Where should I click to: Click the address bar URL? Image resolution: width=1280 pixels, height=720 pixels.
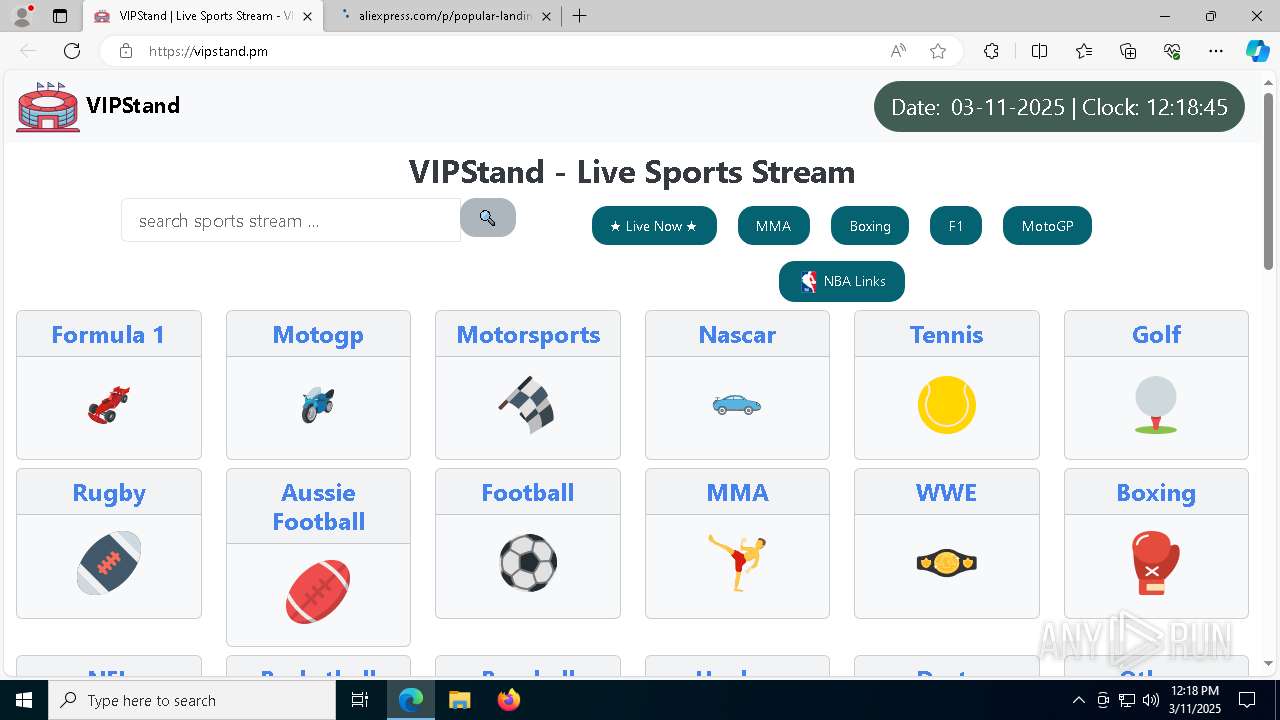click(208, 51)
